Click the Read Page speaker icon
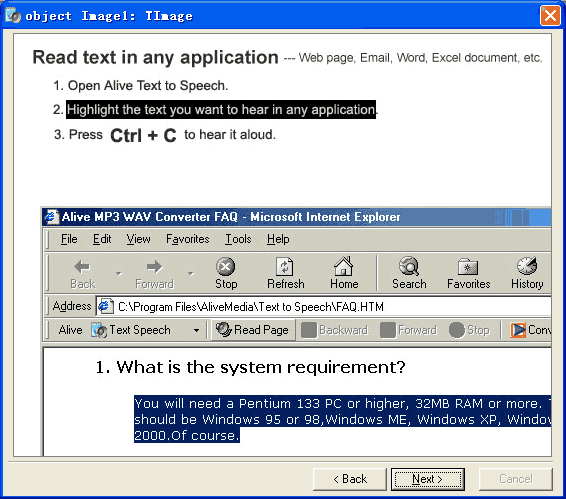 coord(223,329)
